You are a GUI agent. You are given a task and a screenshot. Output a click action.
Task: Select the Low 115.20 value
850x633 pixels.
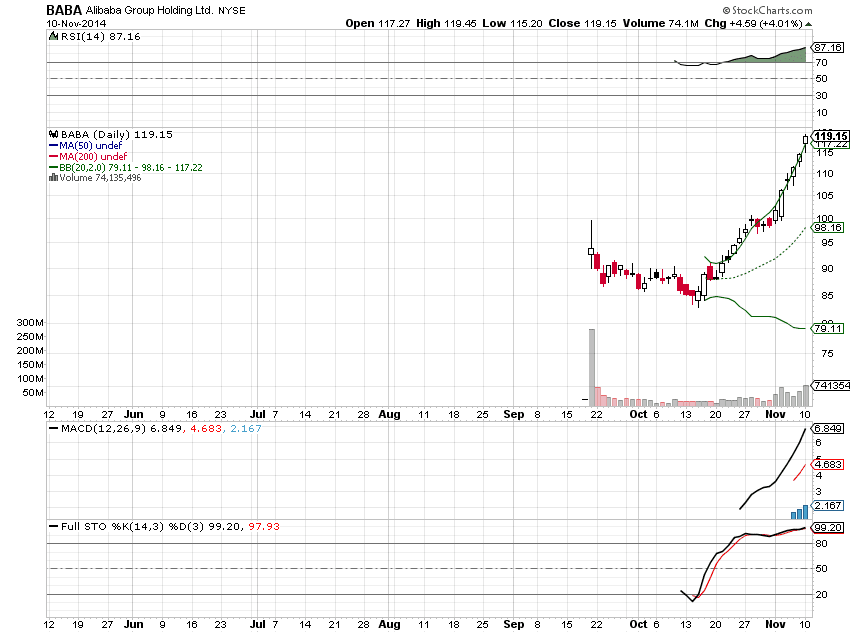point(512,23)
